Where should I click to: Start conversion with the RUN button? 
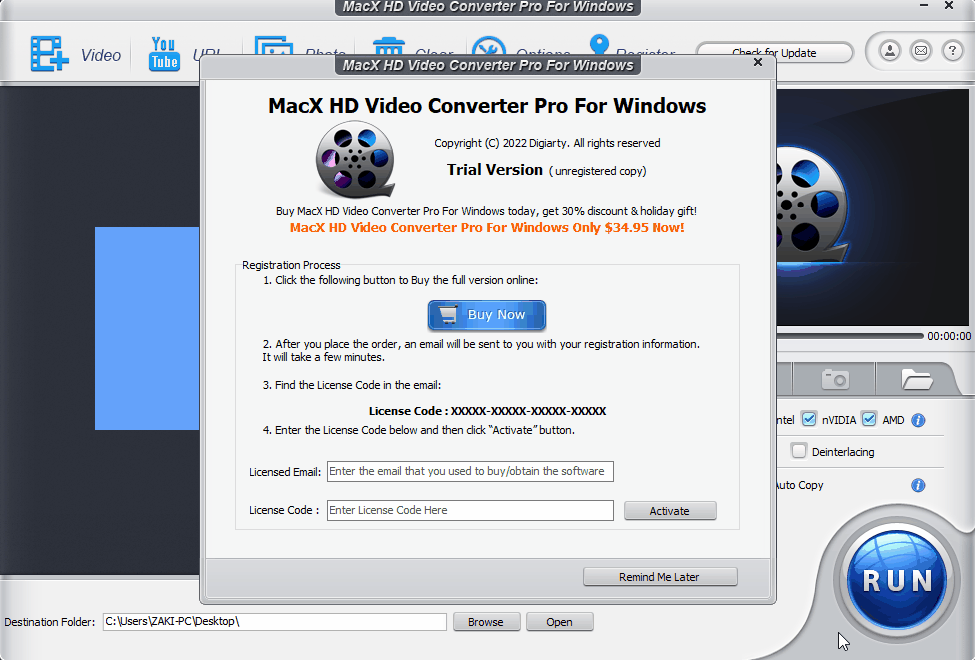click(896, 580)
